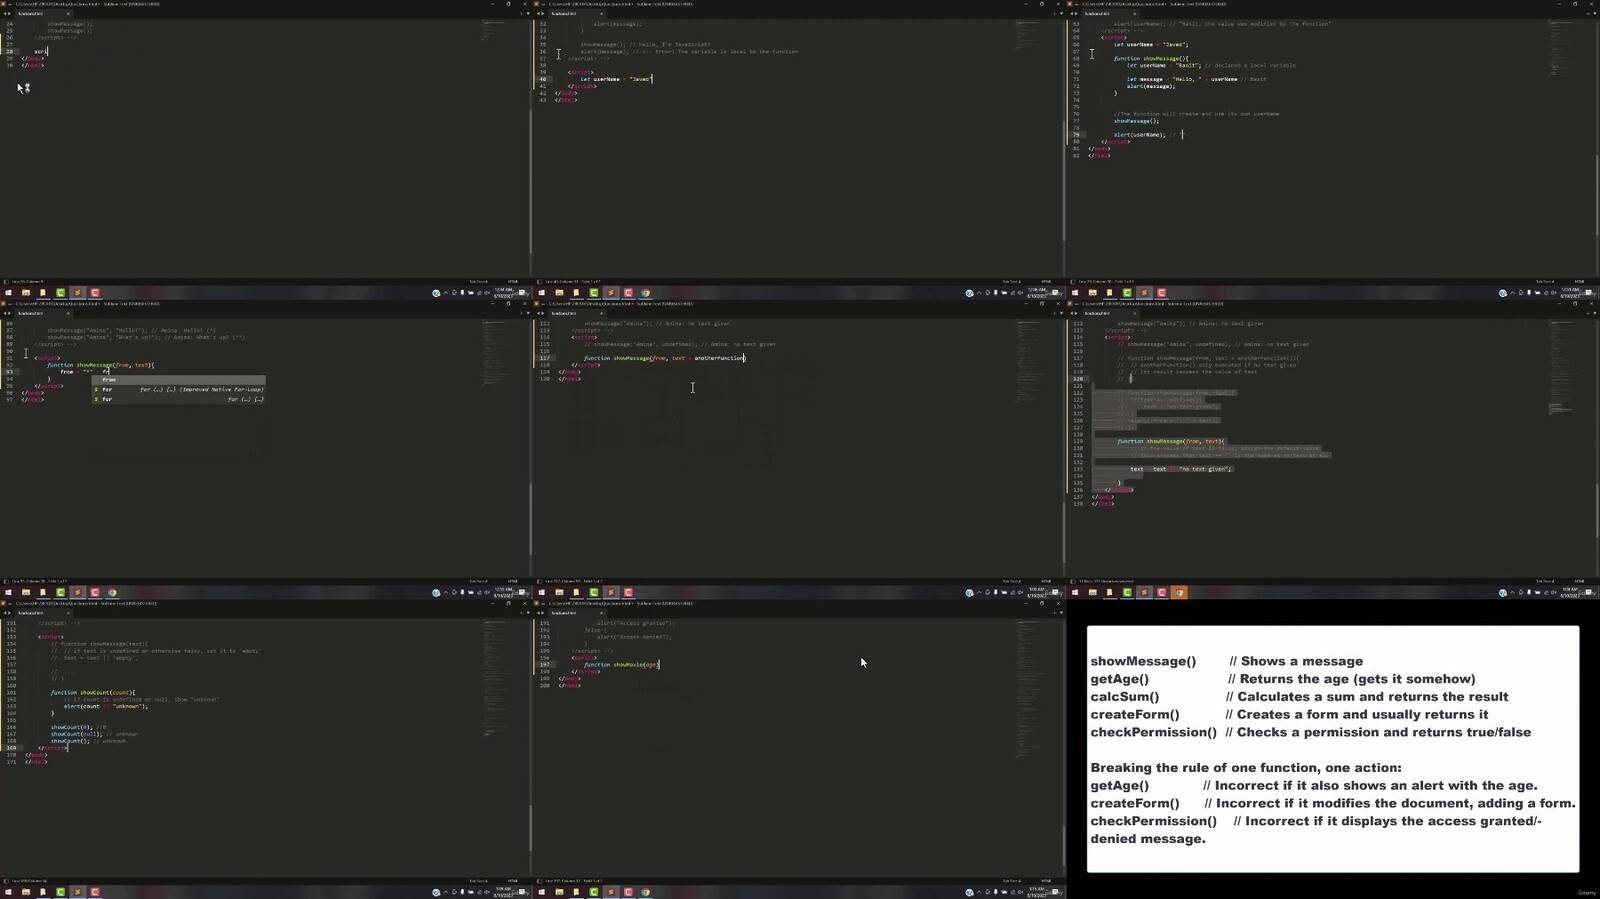1600x899 pixels.
Task: Click red app icon on taskbar under autocomplete window
Action: click(x=95, y=592)
